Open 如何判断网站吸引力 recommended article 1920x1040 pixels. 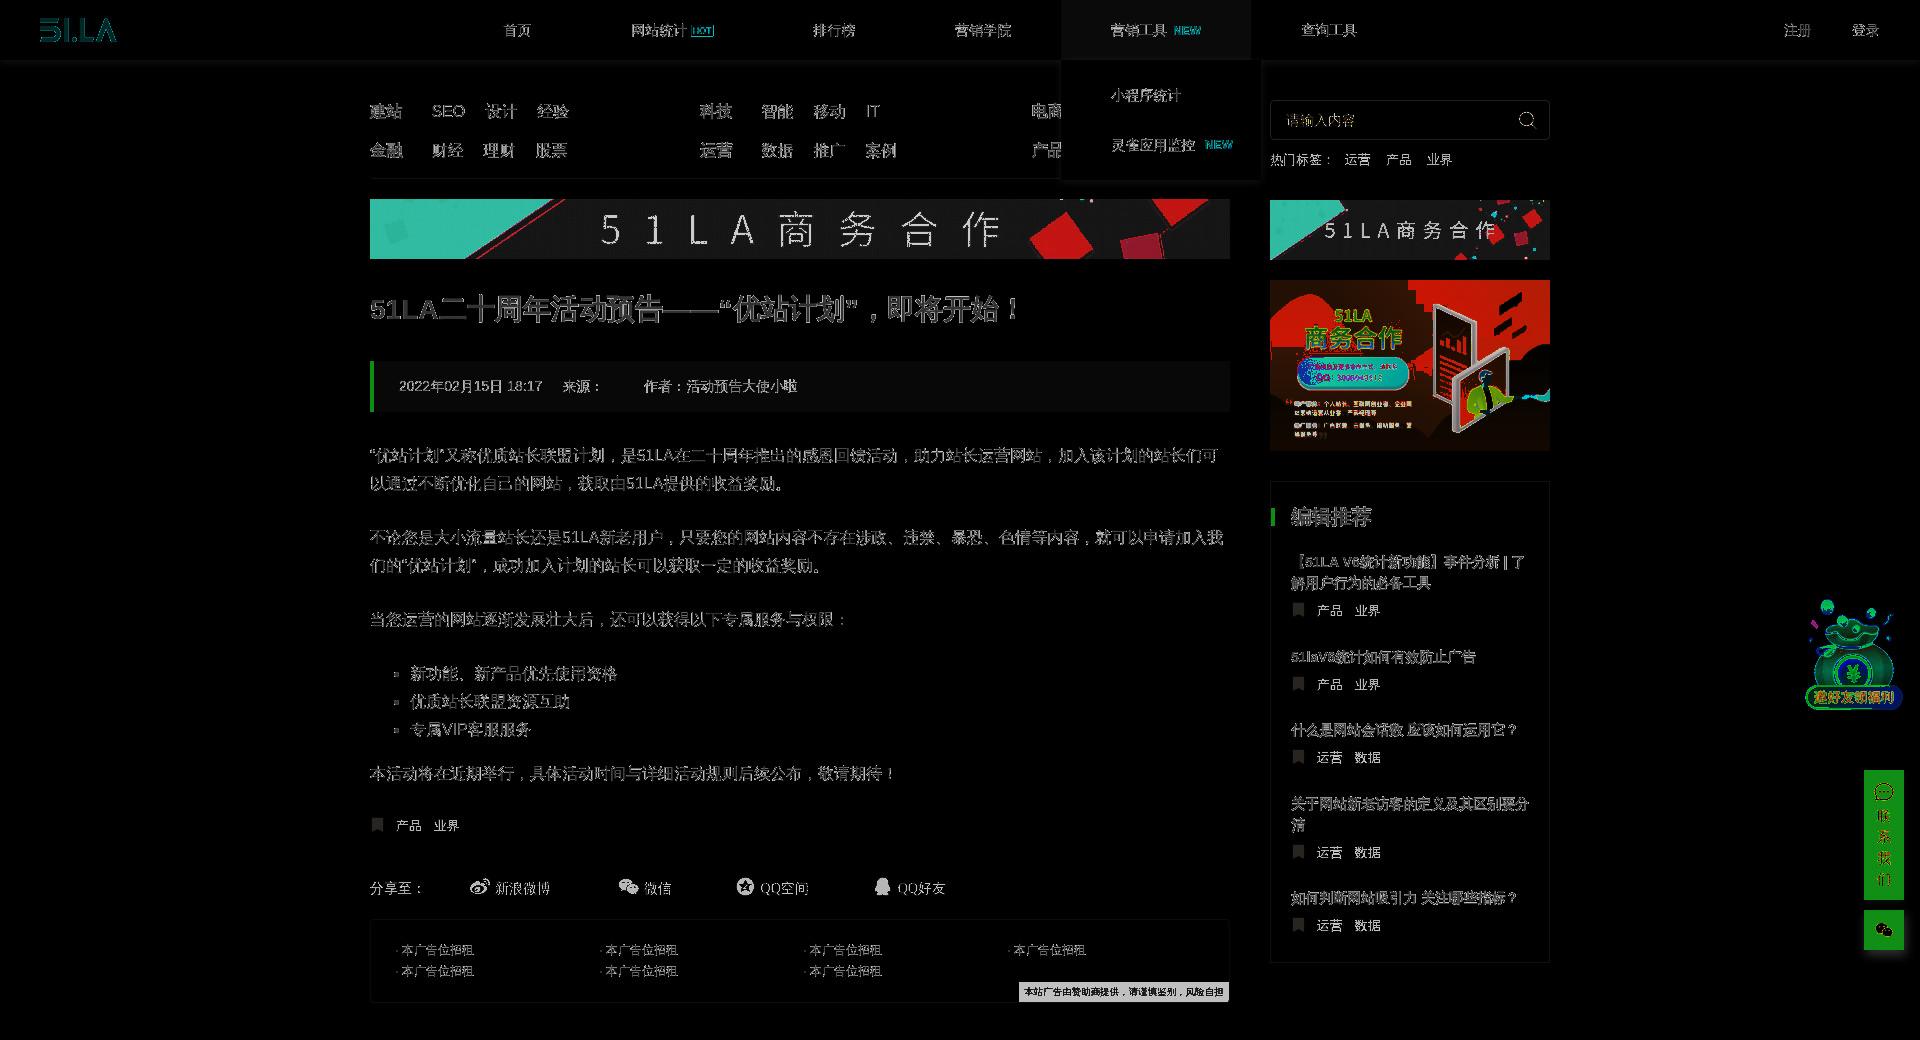(1404, 898)
